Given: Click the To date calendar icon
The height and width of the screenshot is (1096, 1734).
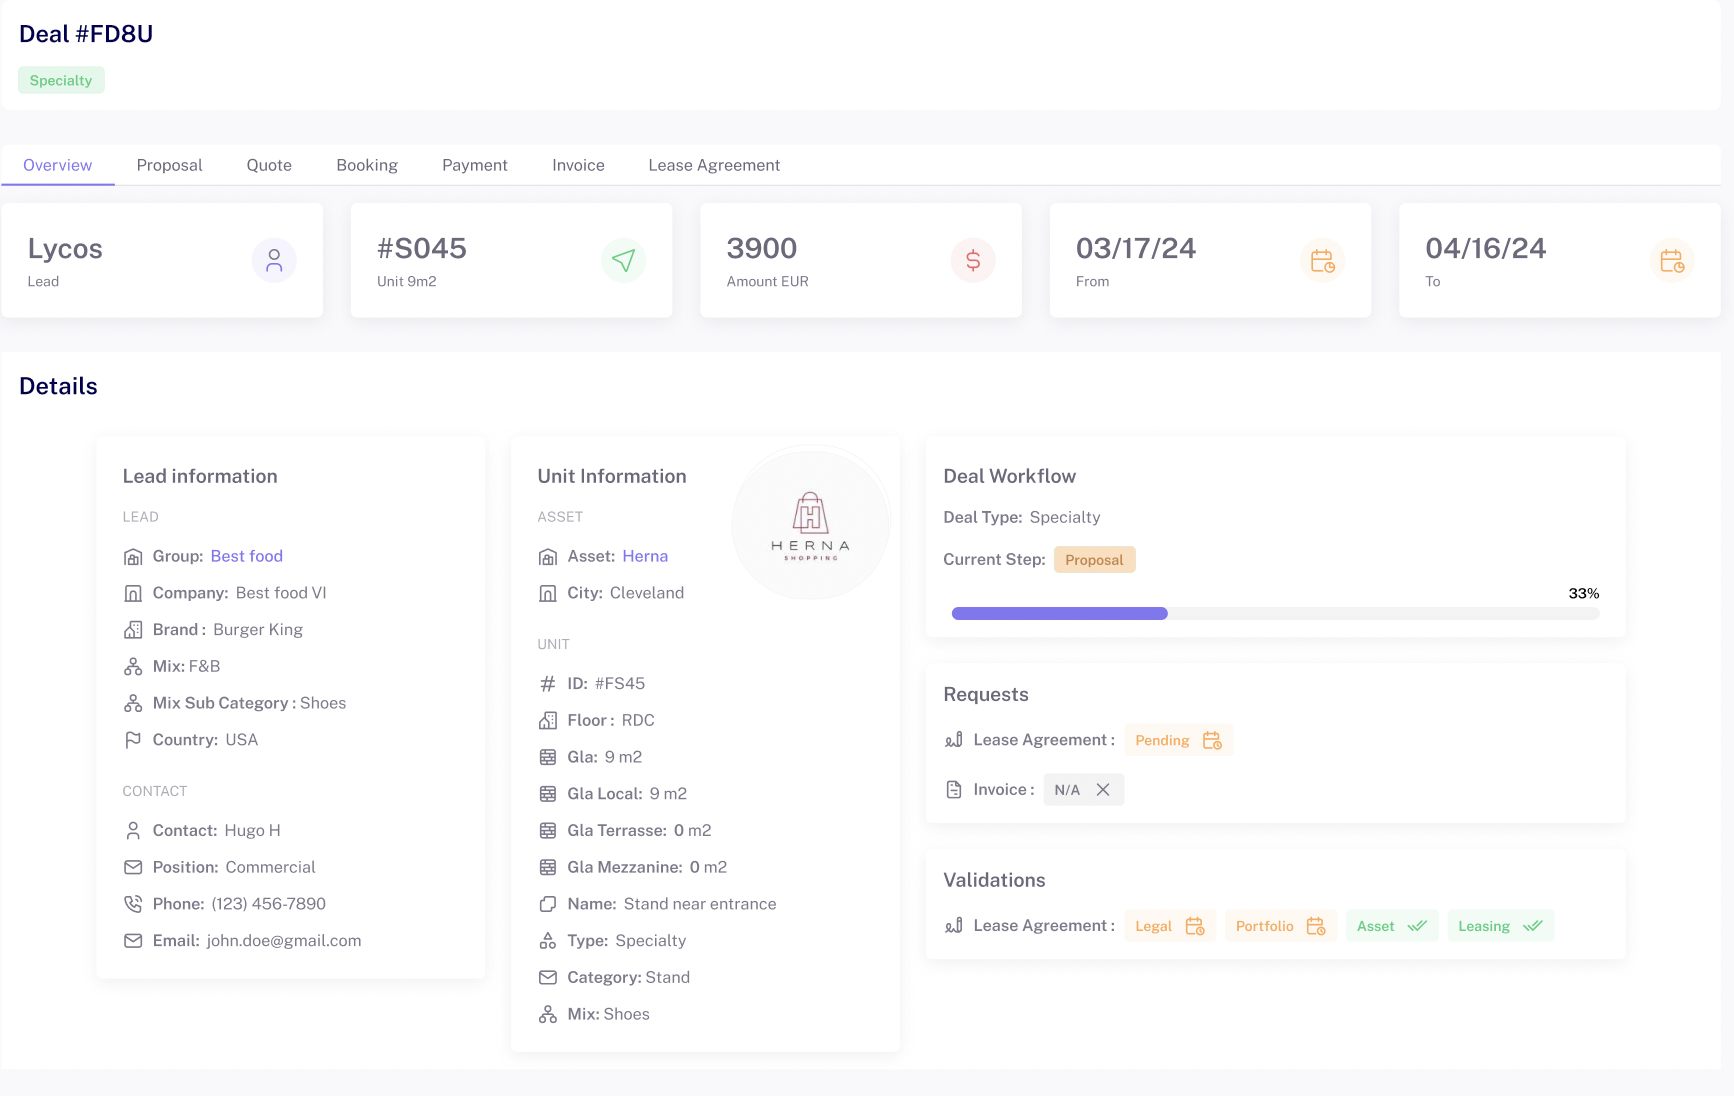Looking at the screenshot, I should 1671,261.
